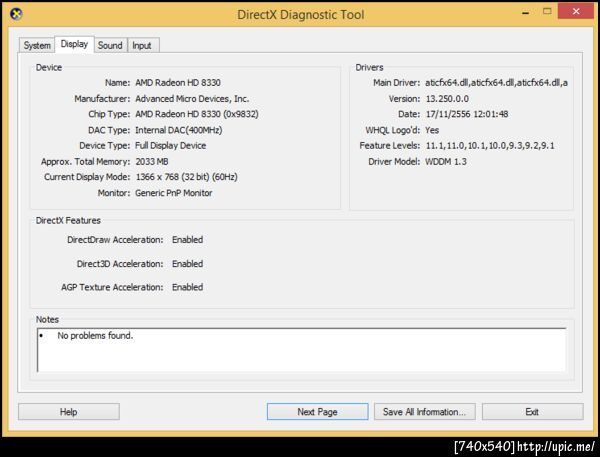Viewport: 600px width, 457px height.
Task: Click the 'Manufacturer:' field label
Action: (x=102, y=99)
